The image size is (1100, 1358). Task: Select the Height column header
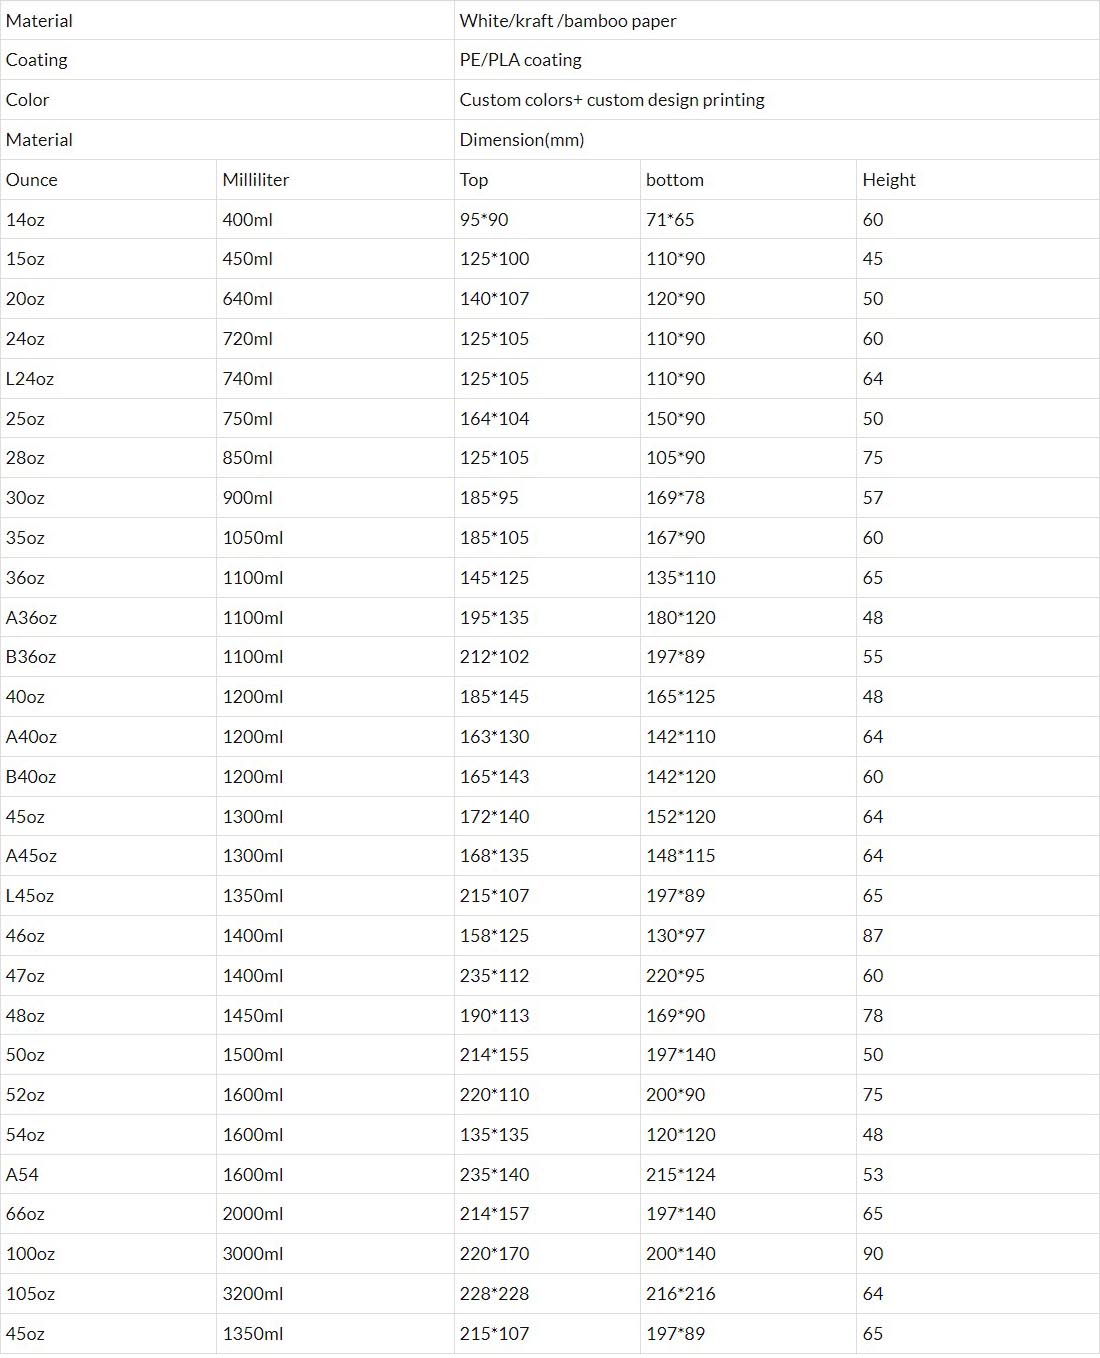[889, 180]
